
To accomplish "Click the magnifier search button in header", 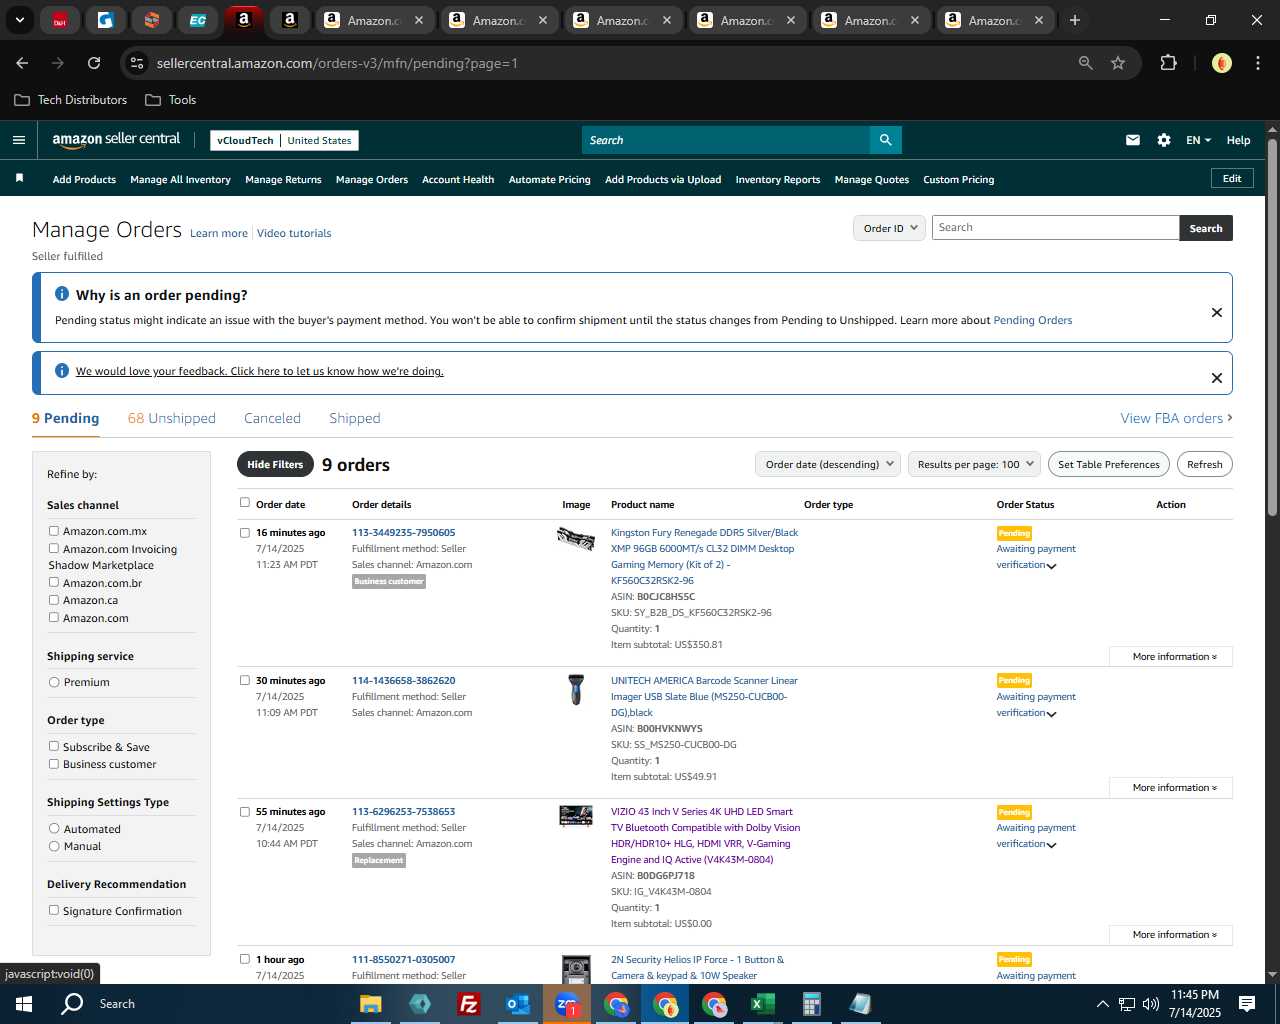I will click(x=885, y=140).
